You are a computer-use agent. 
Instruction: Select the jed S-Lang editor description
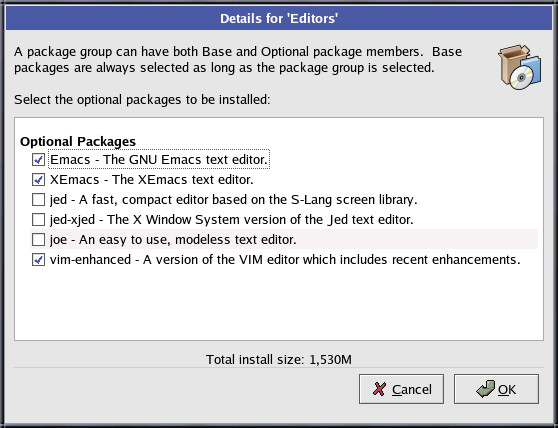[233, 200]
